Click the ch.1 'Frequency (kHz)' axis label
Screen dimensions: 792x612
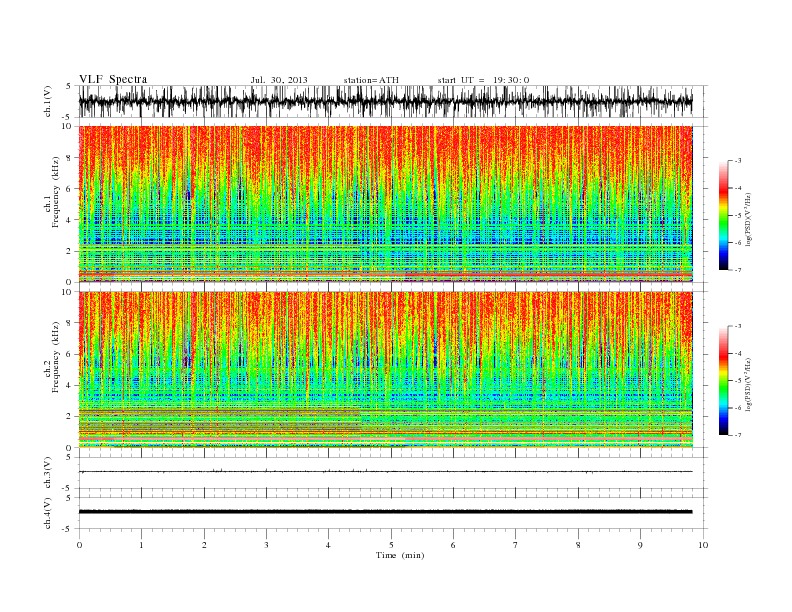(56, 192)
